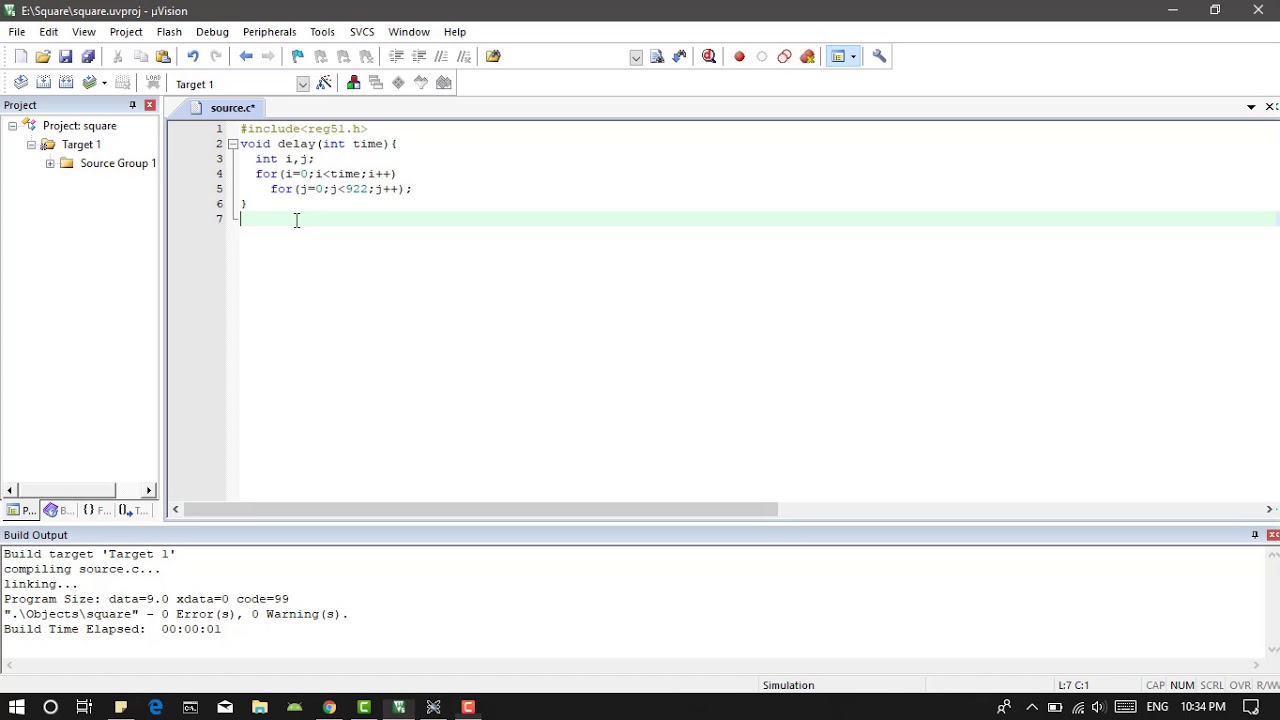Open the Configuration wrench

pyautogui.click(x=879, y=57)
